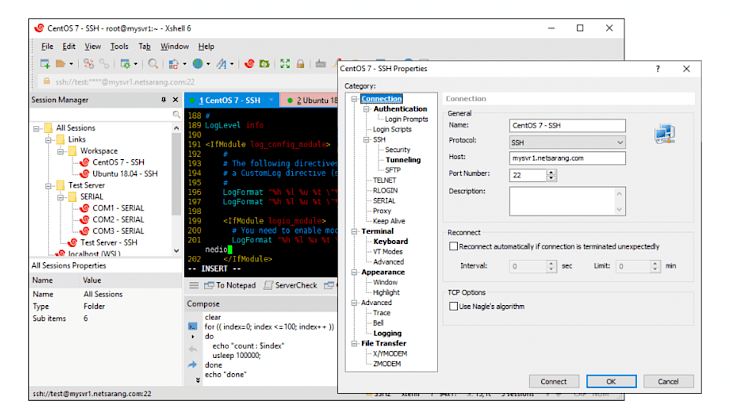Click the New Session toolbar icon
730x416 pixels.
[45, 64]
